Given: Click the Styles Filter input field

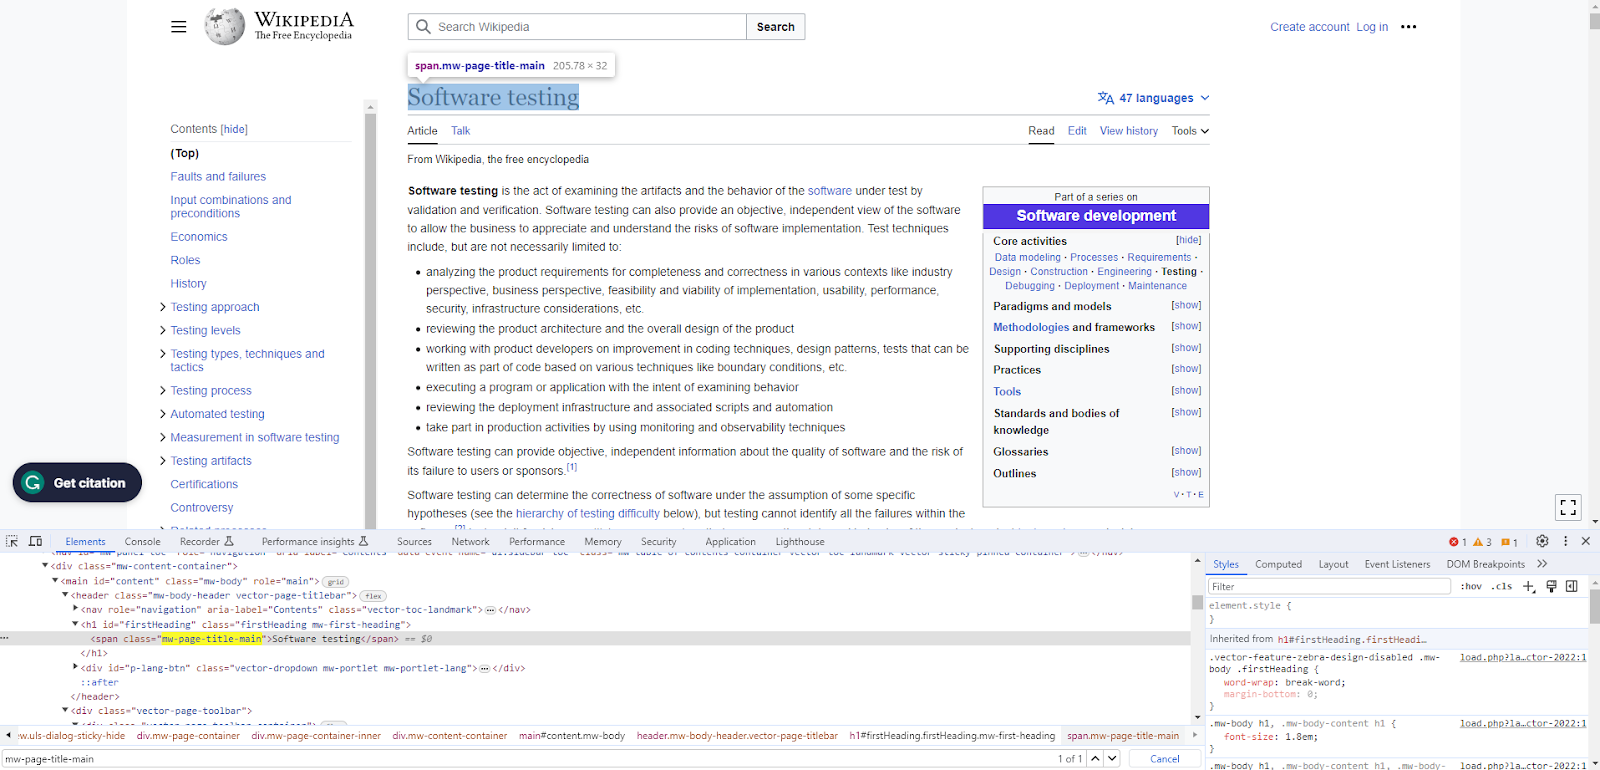Looking at the screenshot, I should (x=1329, y=587).
